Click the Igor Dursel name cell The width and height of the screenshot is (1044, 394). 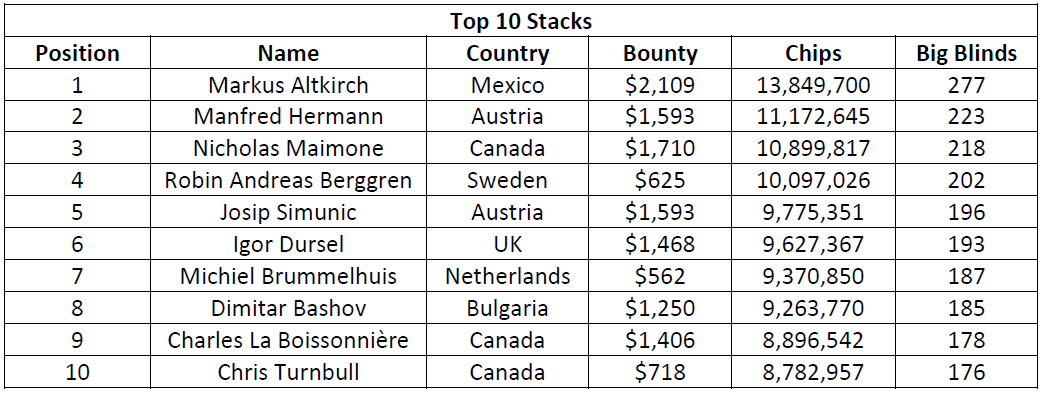pyautogui.click(x=288, y=244)
